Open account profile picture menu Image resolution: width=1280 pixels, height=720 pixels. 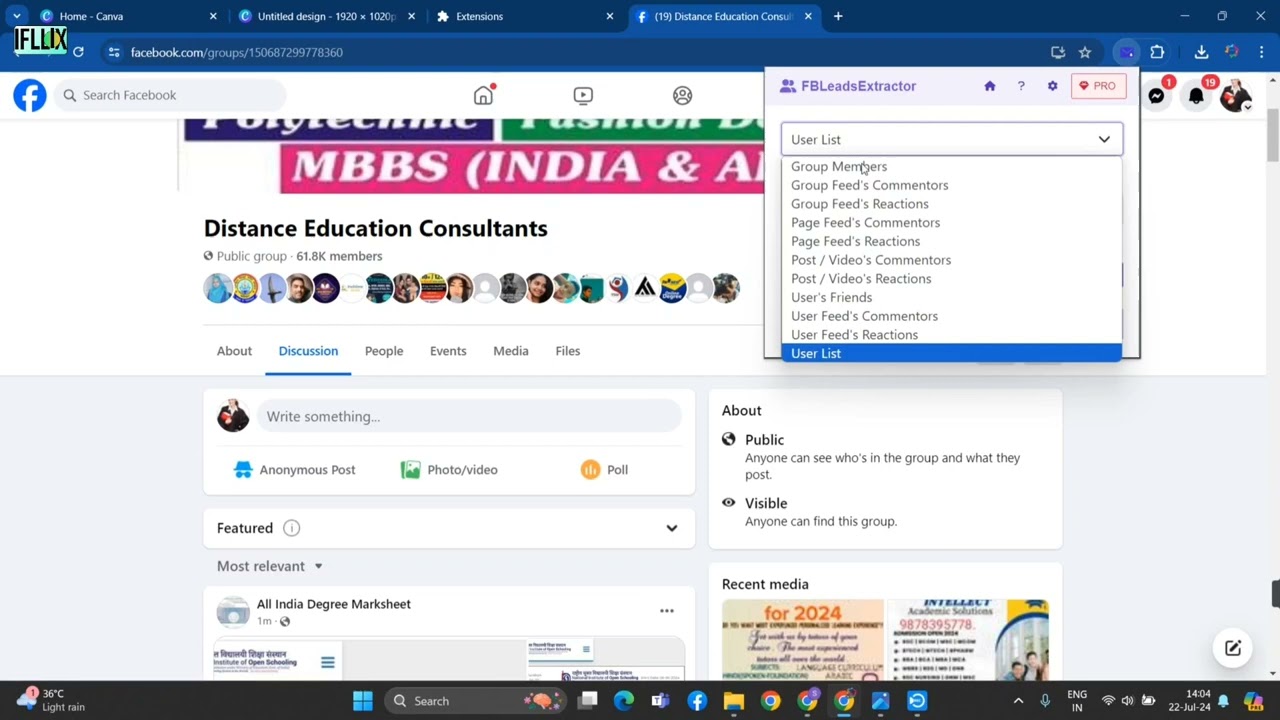pos(1236,95)
